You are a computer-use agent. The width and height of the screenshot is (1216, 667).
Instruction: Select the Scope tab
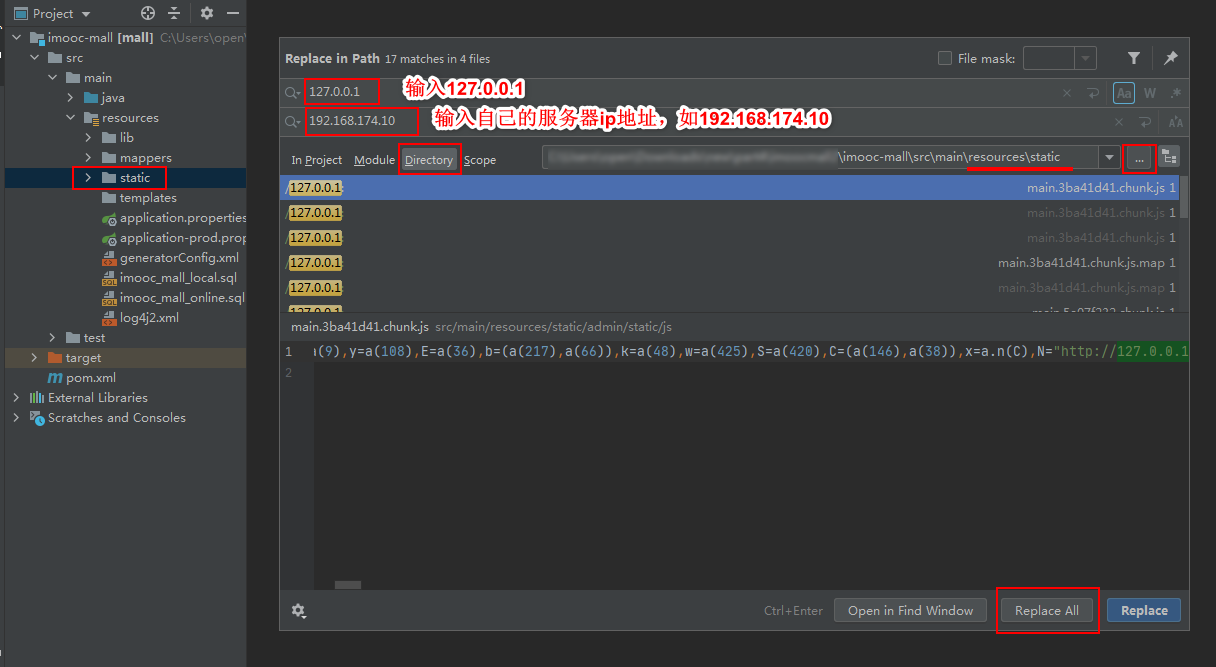(x=480, y=160)
